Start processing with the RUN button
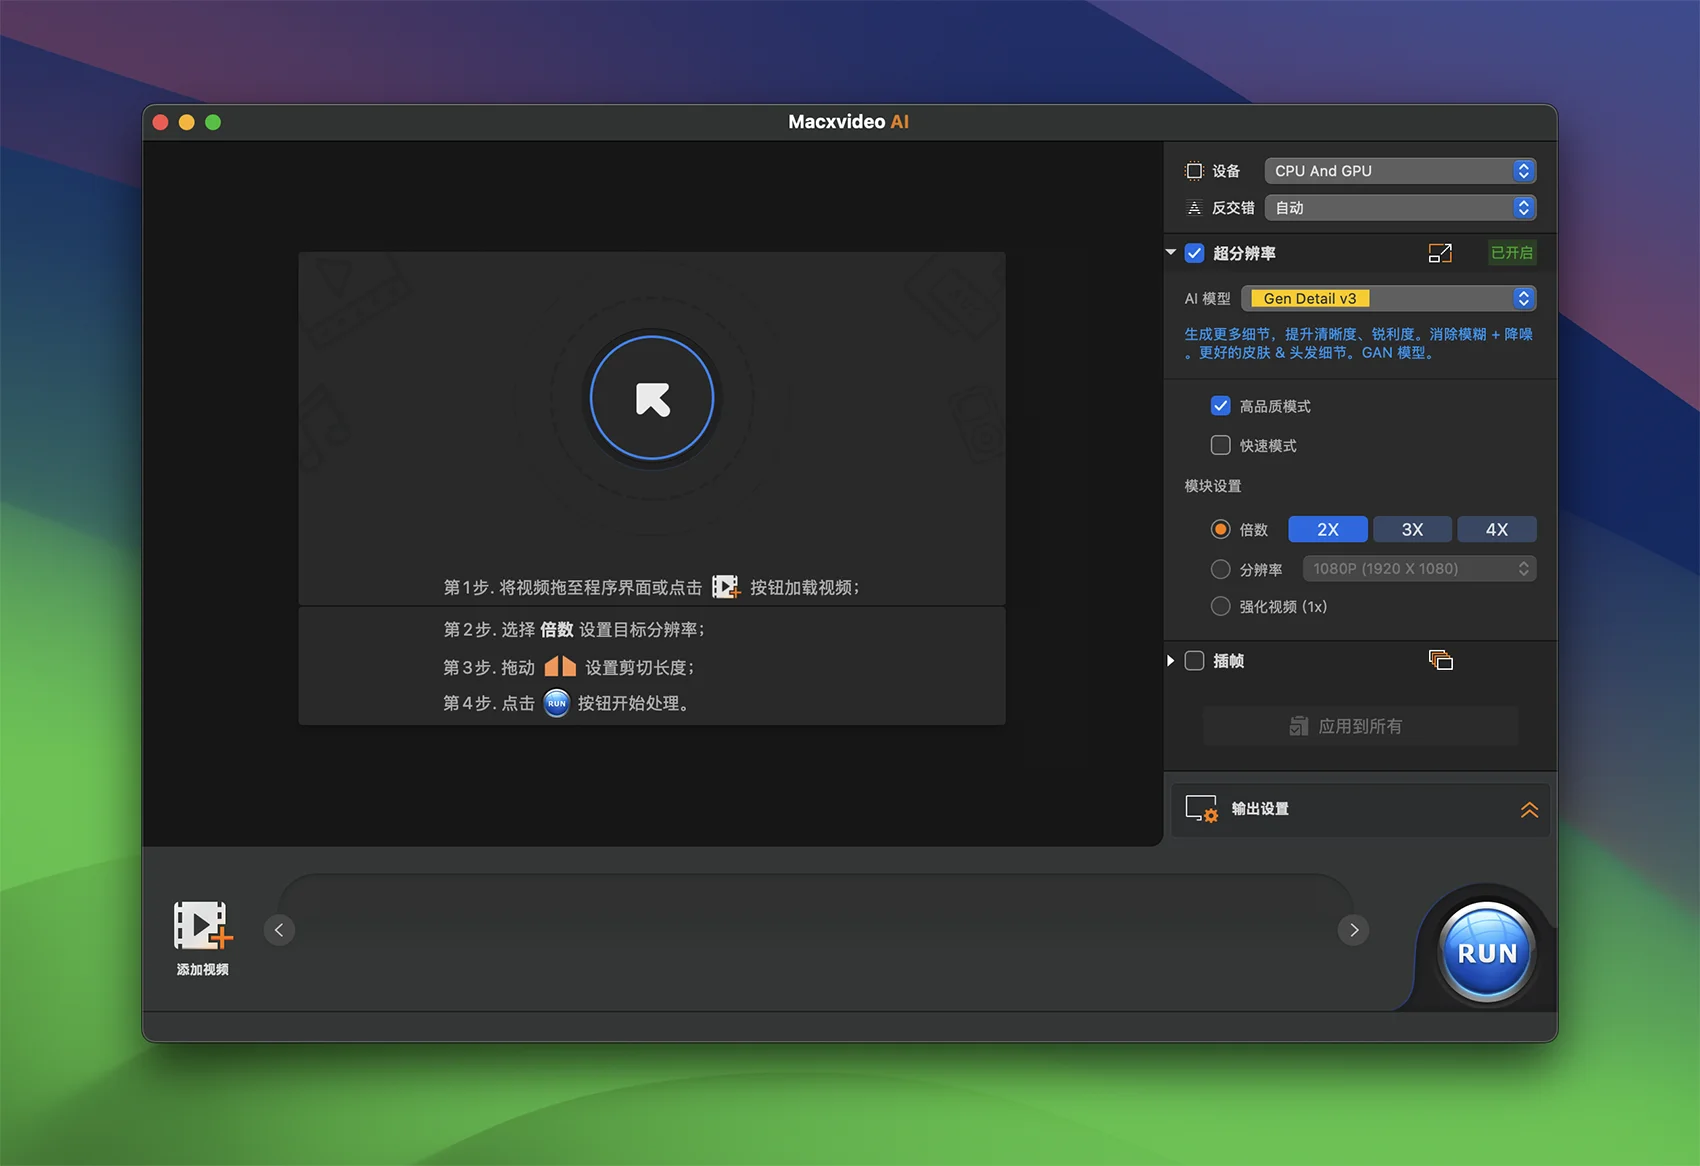The width and height of the screenshot is (1700, 1166). pyautogui.click(x=1486, y=952)
